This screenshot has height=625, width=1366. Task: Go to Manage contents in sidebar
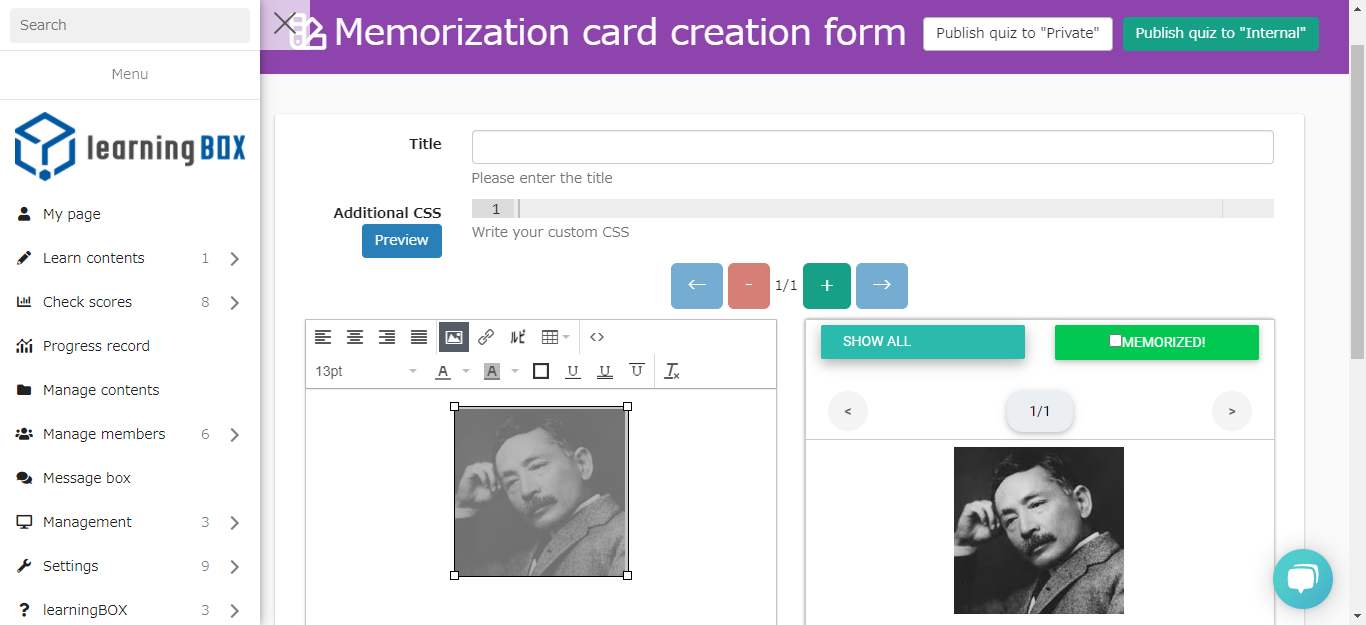[x=101, y=390]
